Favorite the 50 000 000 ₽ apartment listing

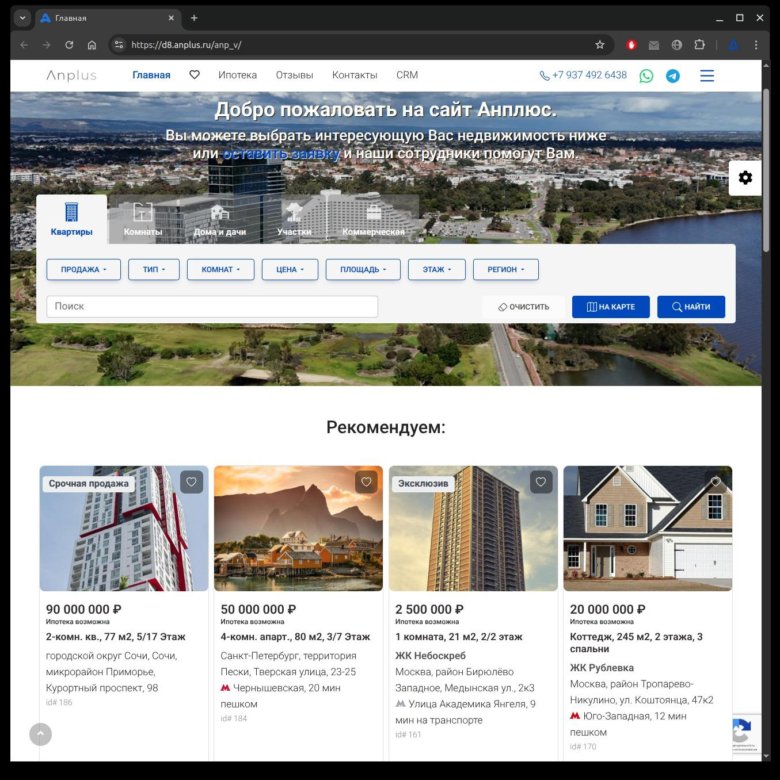click(366, 482)
